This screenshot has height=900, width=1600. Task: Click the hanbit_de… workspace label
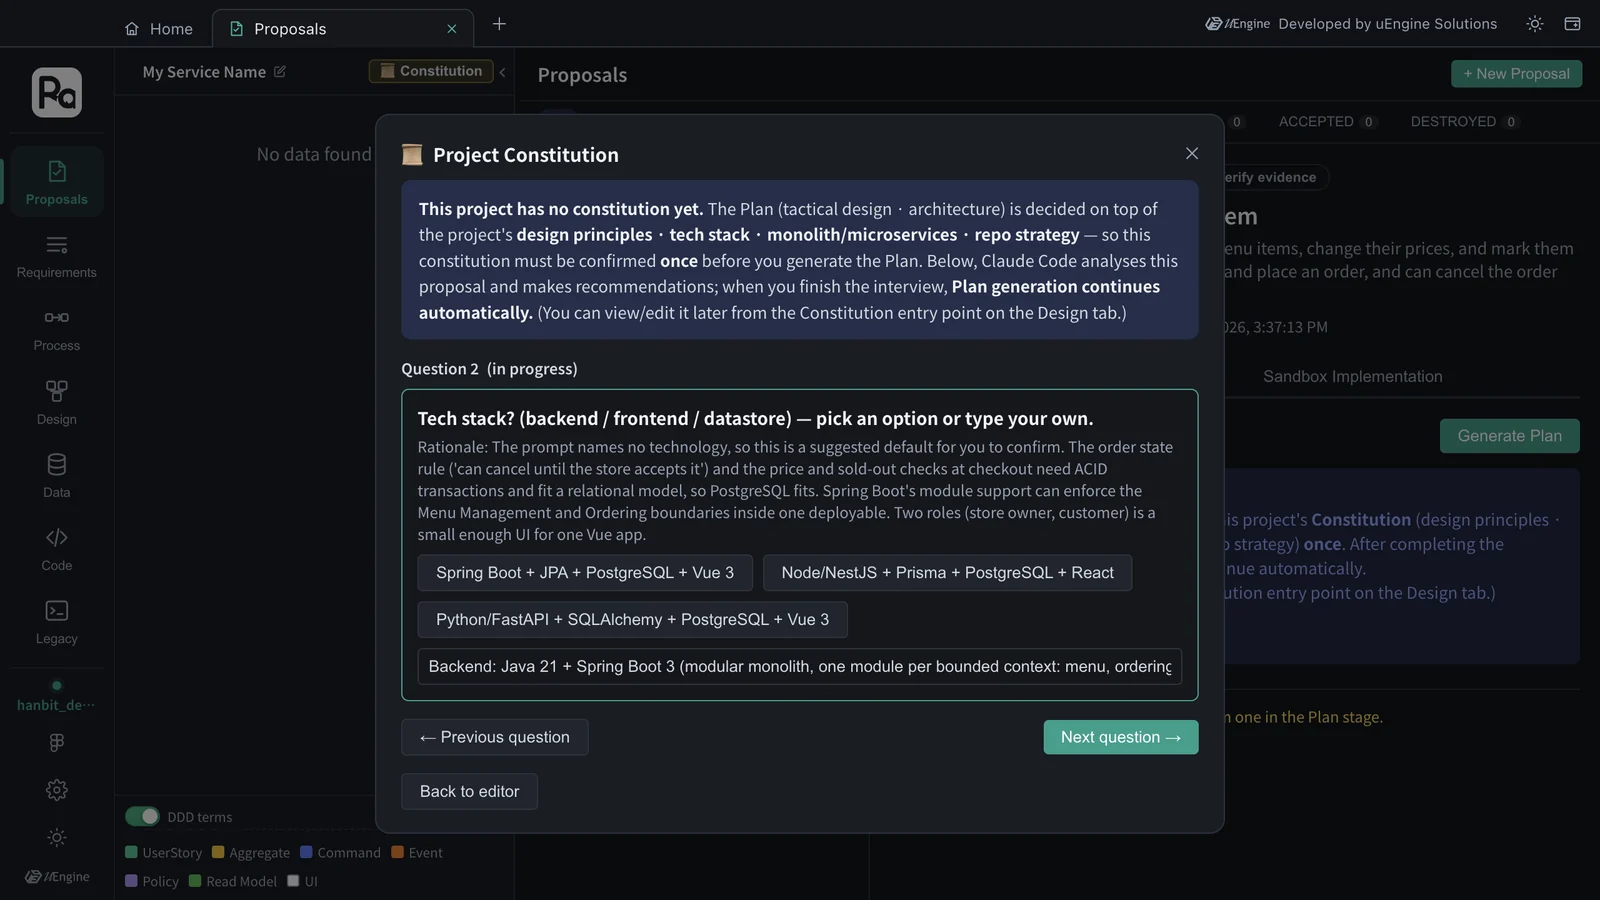(56, 705)
